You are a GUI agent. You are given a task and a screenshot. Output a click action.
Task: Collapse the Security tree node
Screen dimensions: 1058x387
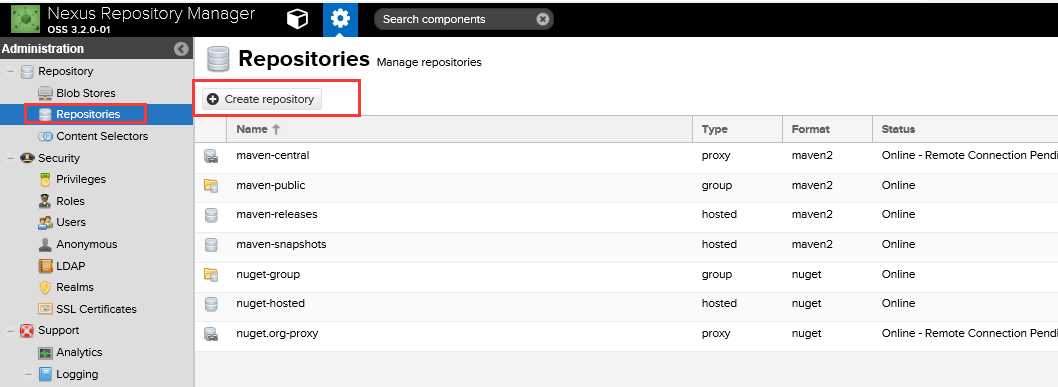11,158
